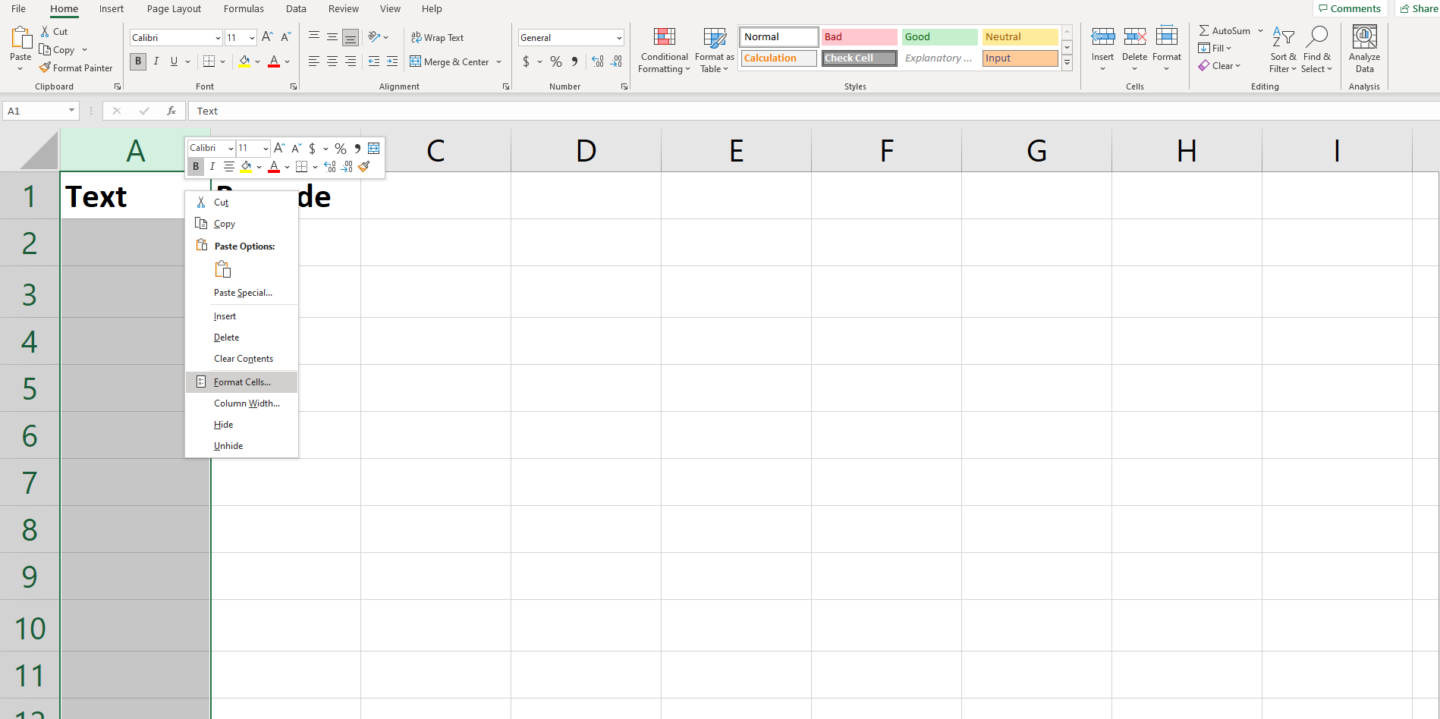Viewport: 1440px width, 719px height.
Task: Choose Format Cells from the context menu
Action: [x=240, y=381]
